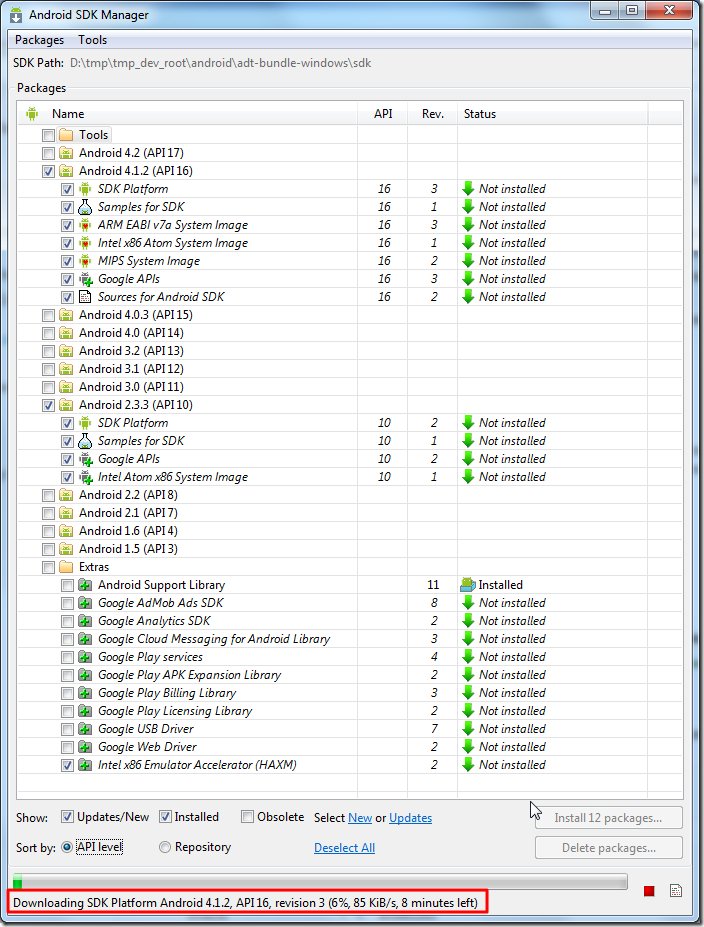This screenshot has width=704, height=927.
Task: Click Intel x86 Atom System Image icon
Action: pyautogui.click(x=85, y=243)
